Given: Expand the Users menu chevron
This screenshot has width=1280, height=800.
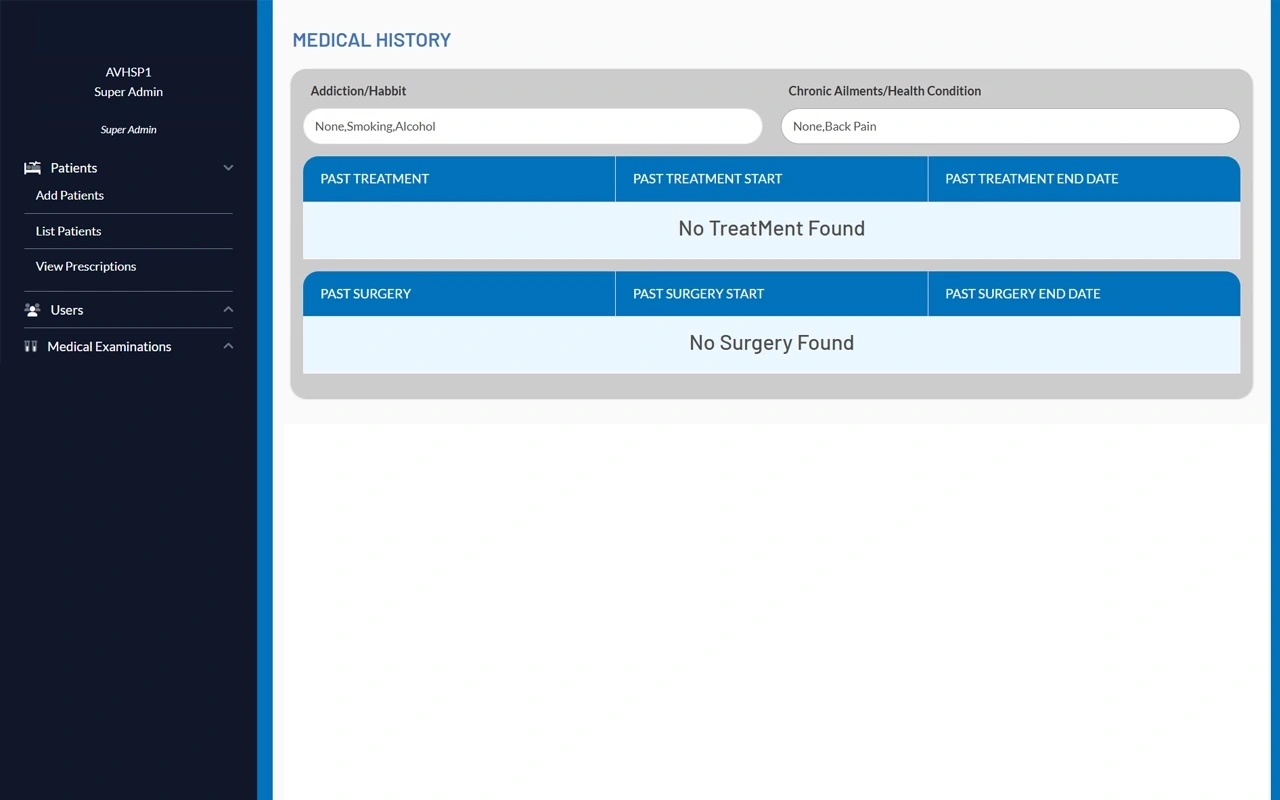Looking at the screenshot, I should point(228,310).
